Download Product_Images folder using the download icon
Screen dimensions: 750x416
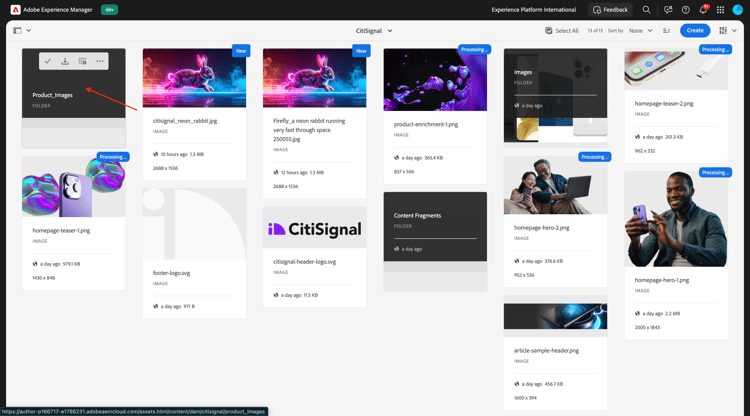point(65,61)
